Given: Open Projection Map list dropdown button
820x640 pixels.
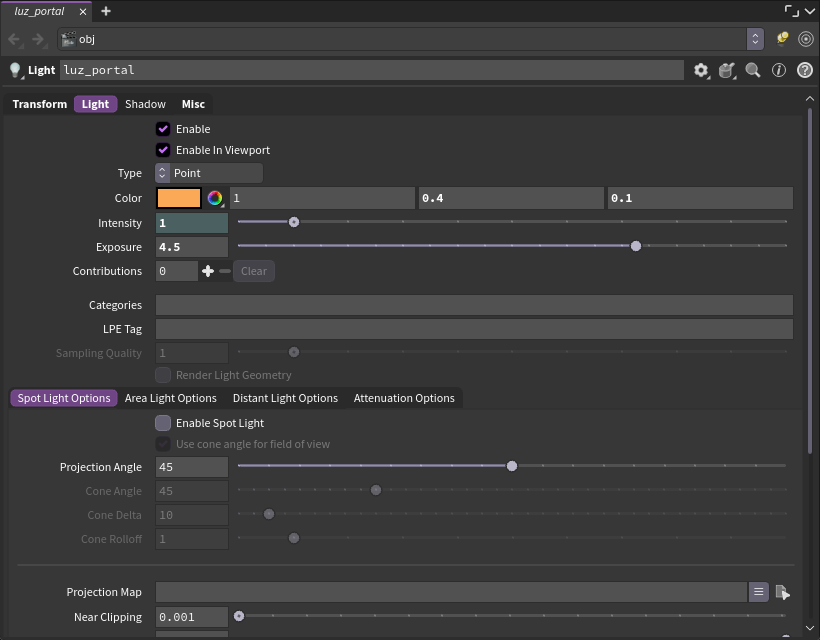Looking at the screenshot, I should click(x=758, y=592).
